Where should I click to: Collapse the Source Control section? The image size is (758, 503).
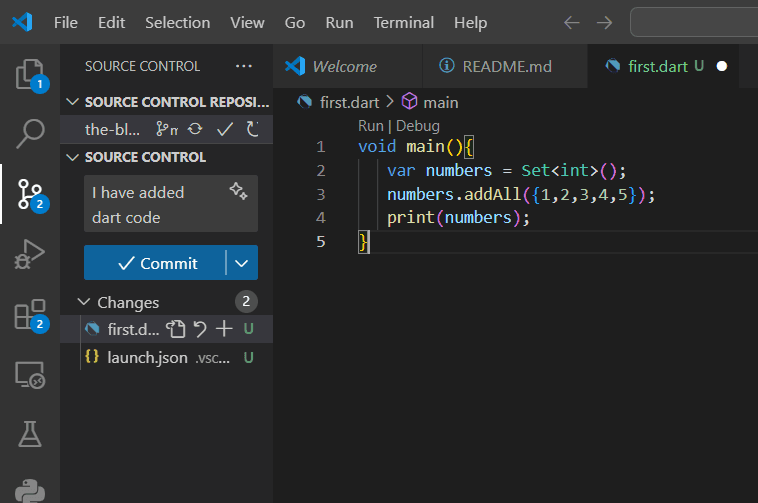73,157
